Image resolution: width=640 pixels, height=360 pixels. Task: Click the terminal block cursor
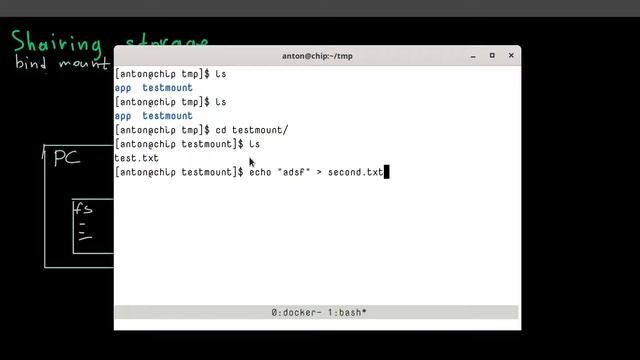[x=387, y=172]
